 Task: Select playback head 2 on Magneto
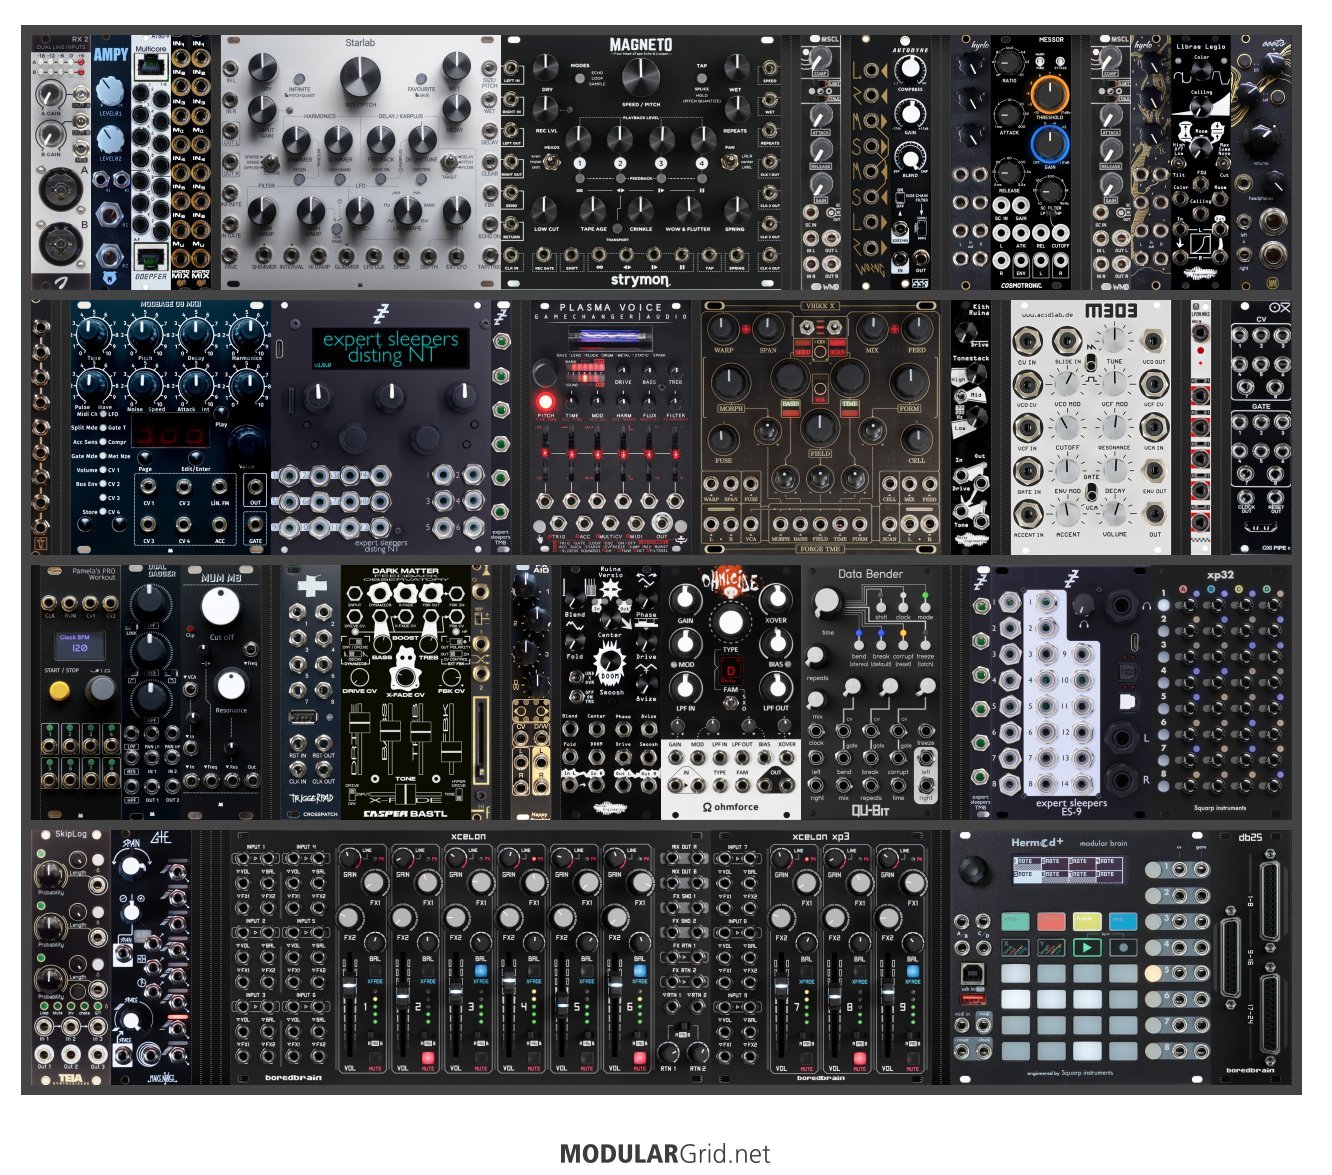[x=620, y=163]
